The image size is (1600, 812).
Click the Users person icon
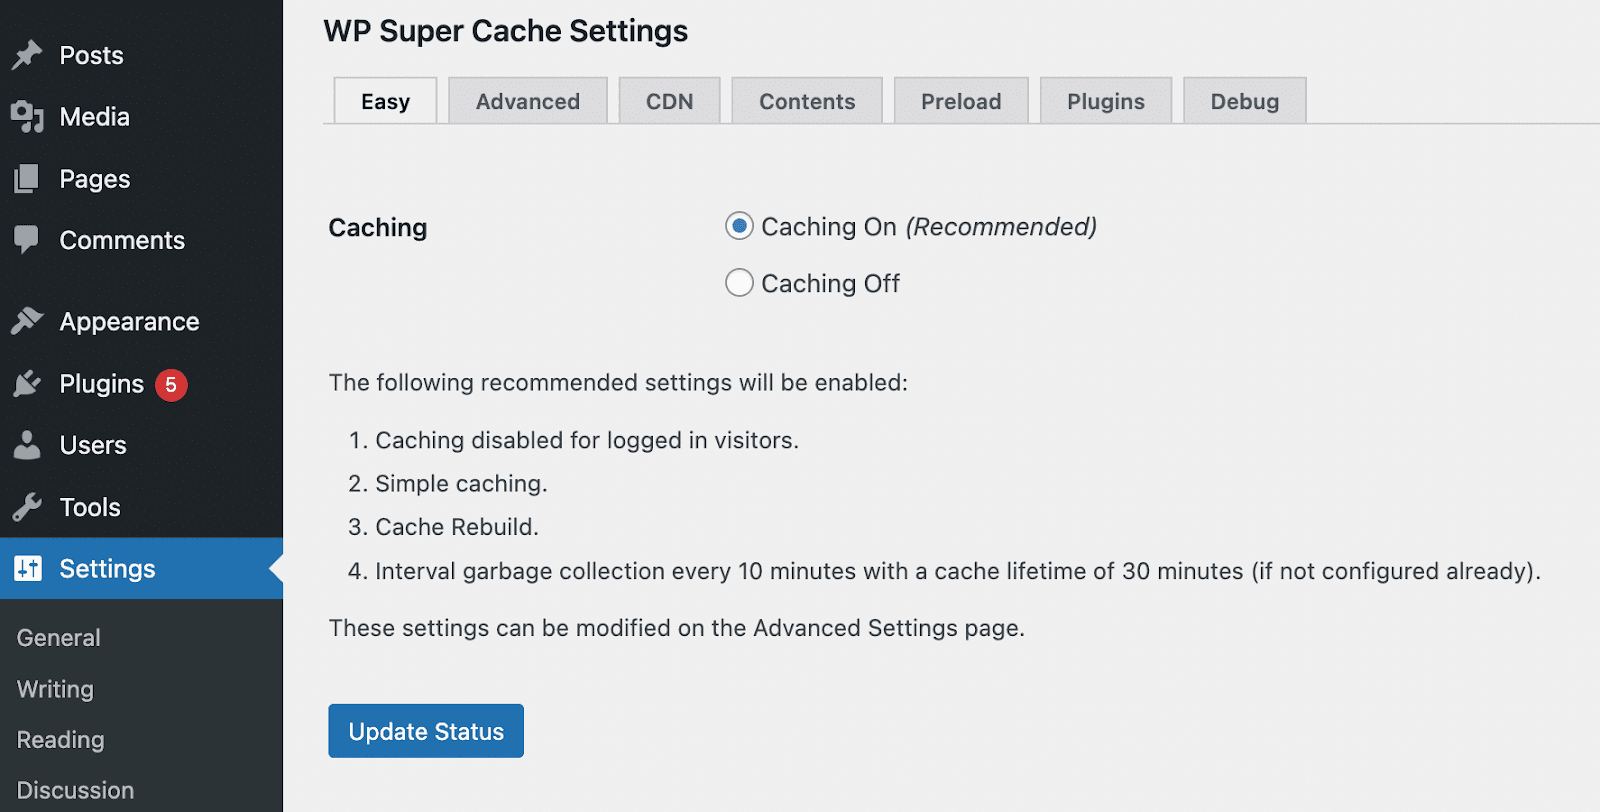[x=28, y=445]
